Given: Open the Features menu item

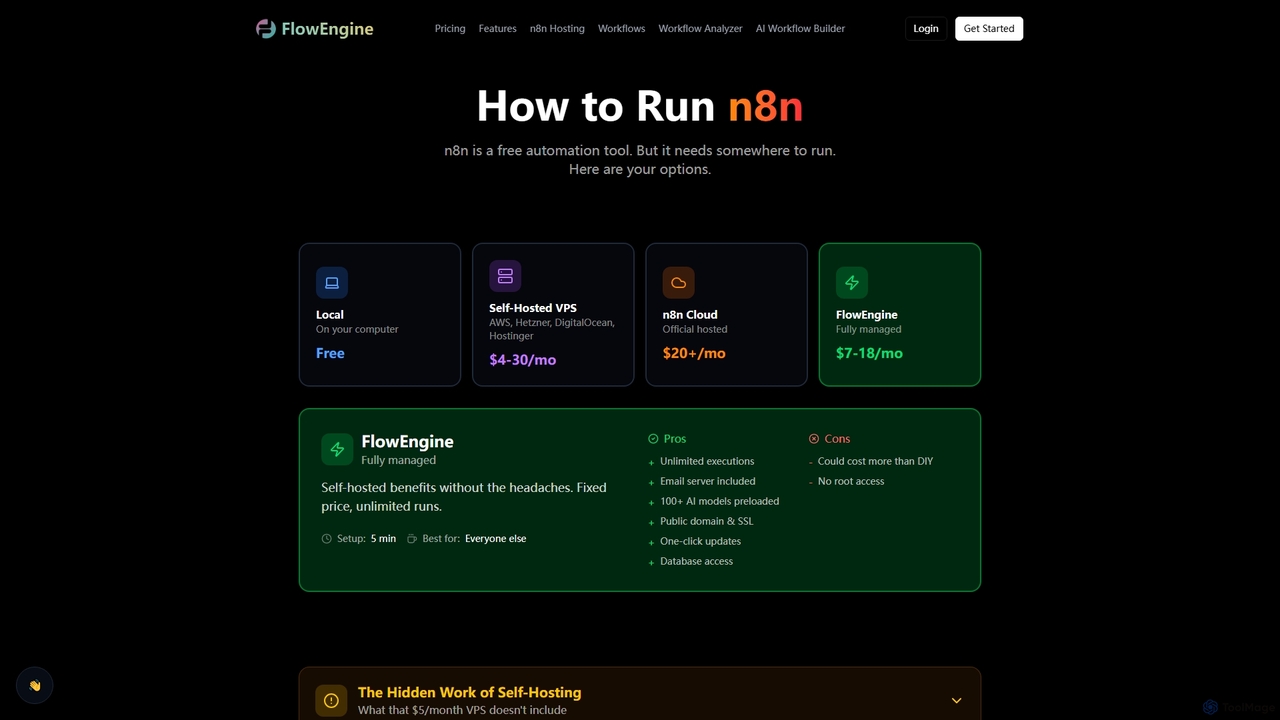Looking at the screenshot, I should (x=497, y=29).
